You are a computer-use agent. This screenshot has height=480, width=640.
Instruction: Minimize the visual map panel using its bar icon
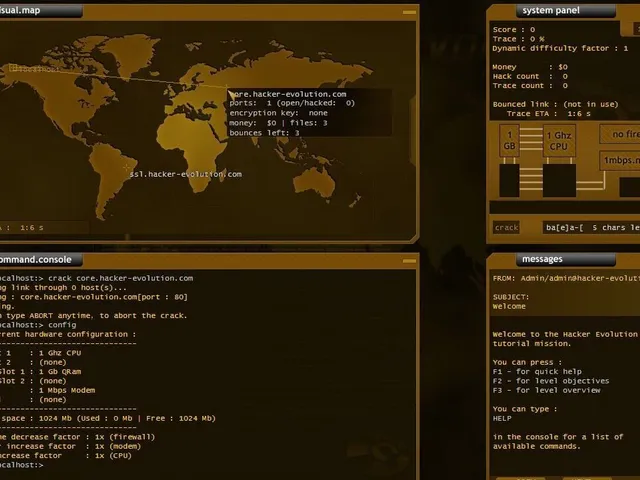click(409, 12)
